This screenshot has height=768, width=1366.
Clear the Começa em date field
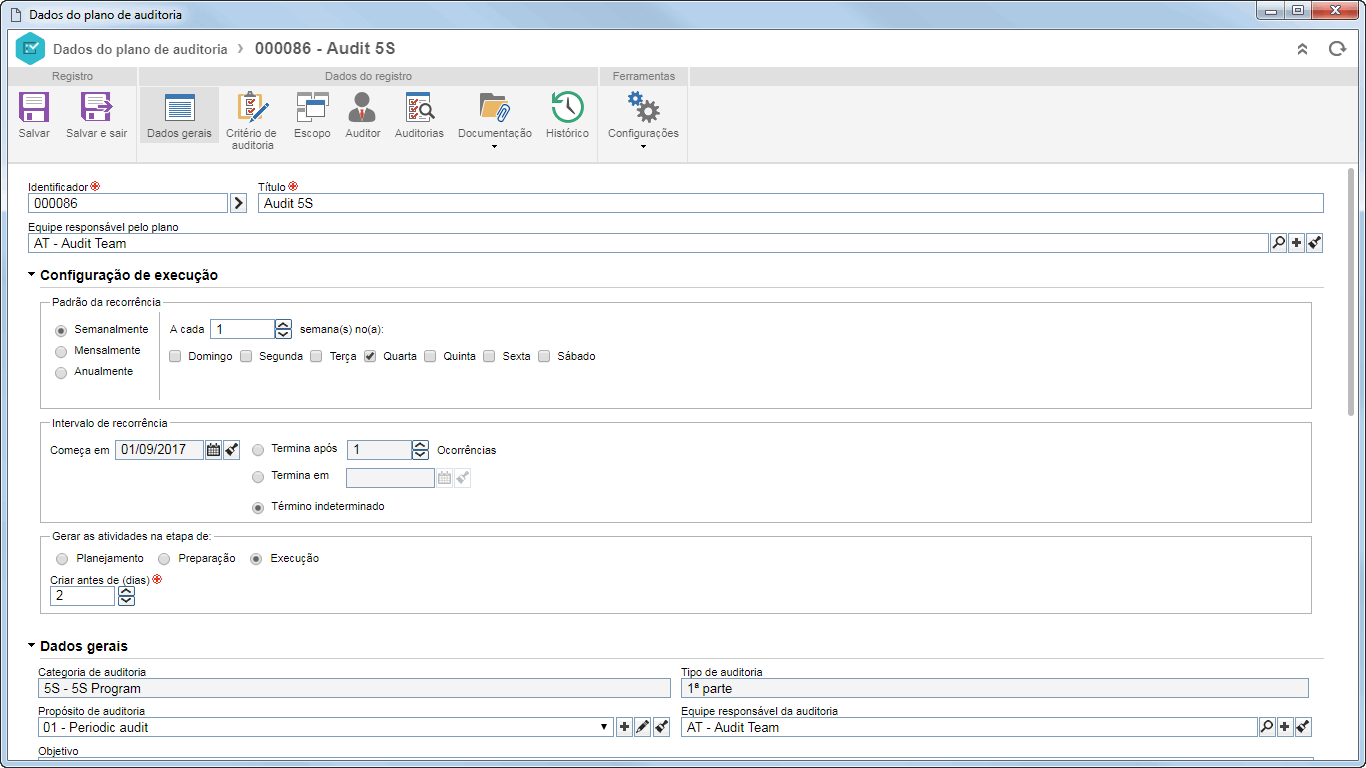pos(231,450)
